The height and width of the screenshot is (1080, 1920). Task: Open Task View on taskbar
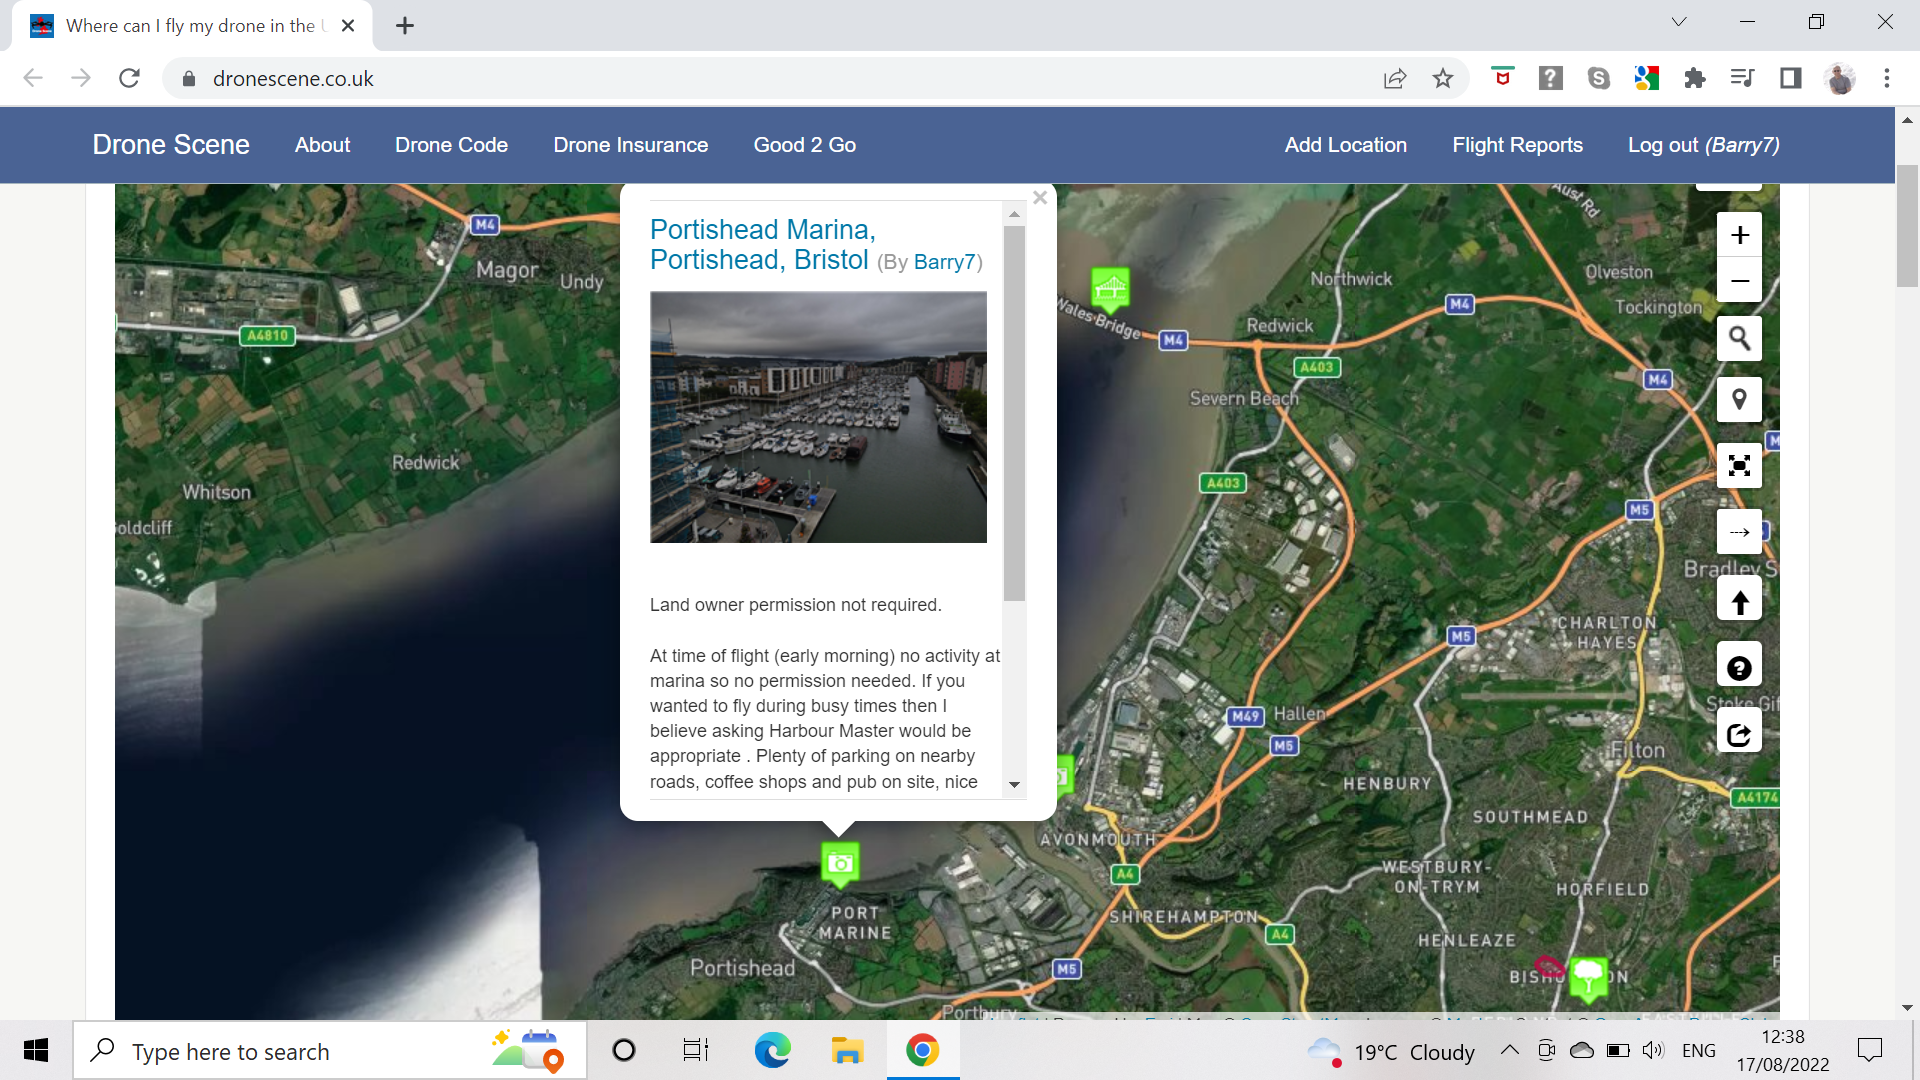coord(695,1050)
